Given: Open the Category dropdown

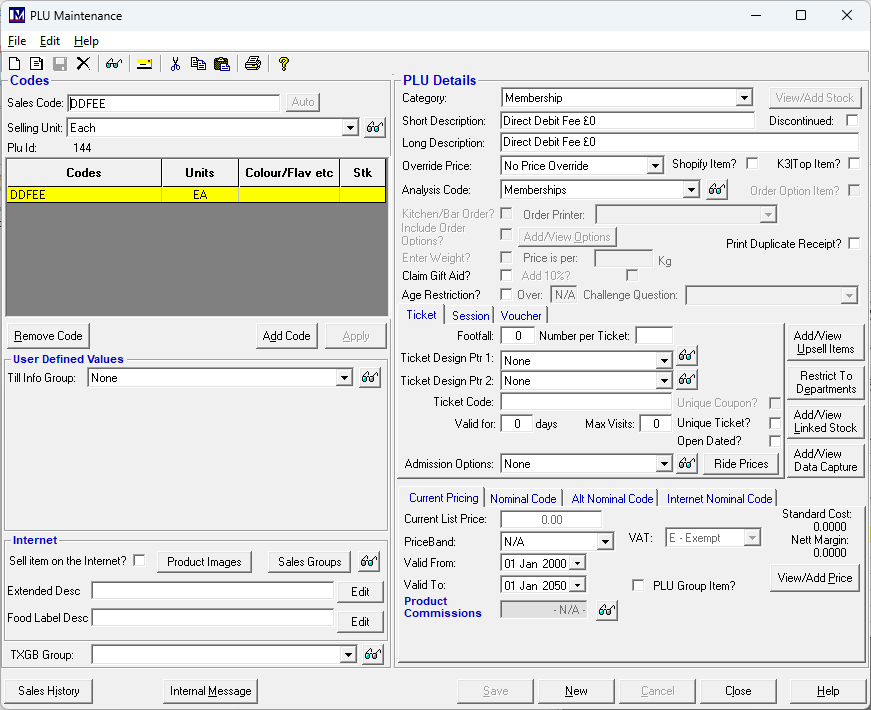Looking at the screenshot, I should pos(743,98).
